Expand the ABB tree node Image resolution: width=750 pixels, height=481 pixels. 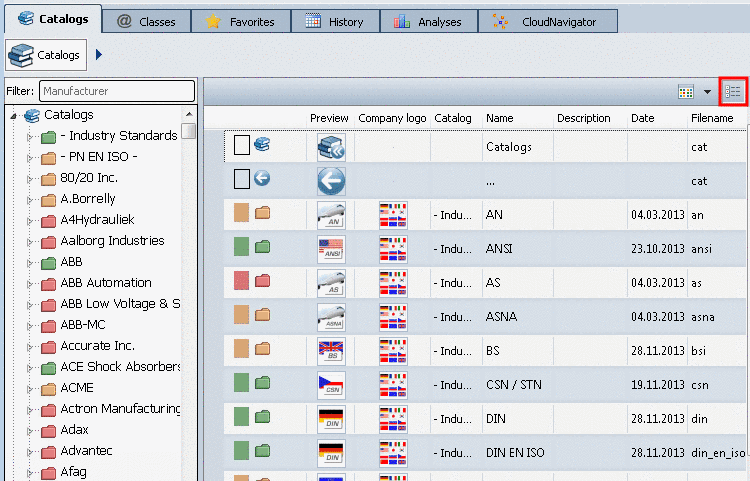click(x=30, y=262)
